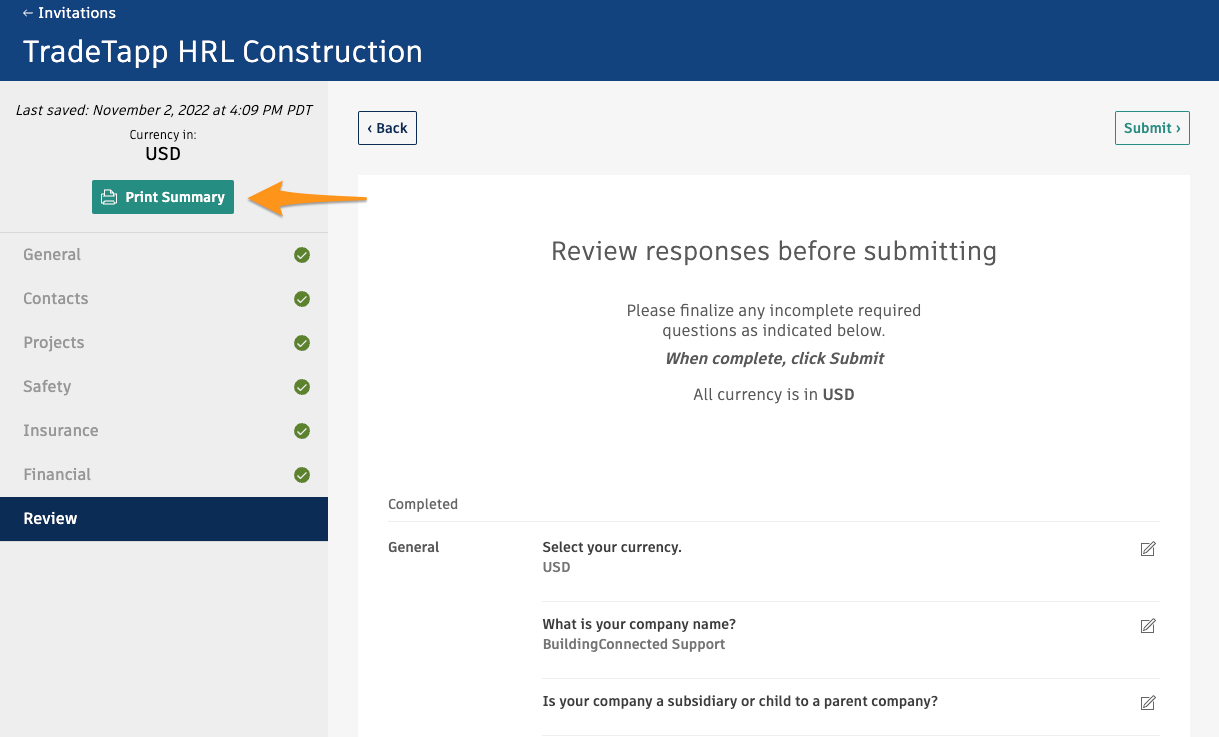Open the General section in sidebar
Screen dimensions: 1219x737
52,255
